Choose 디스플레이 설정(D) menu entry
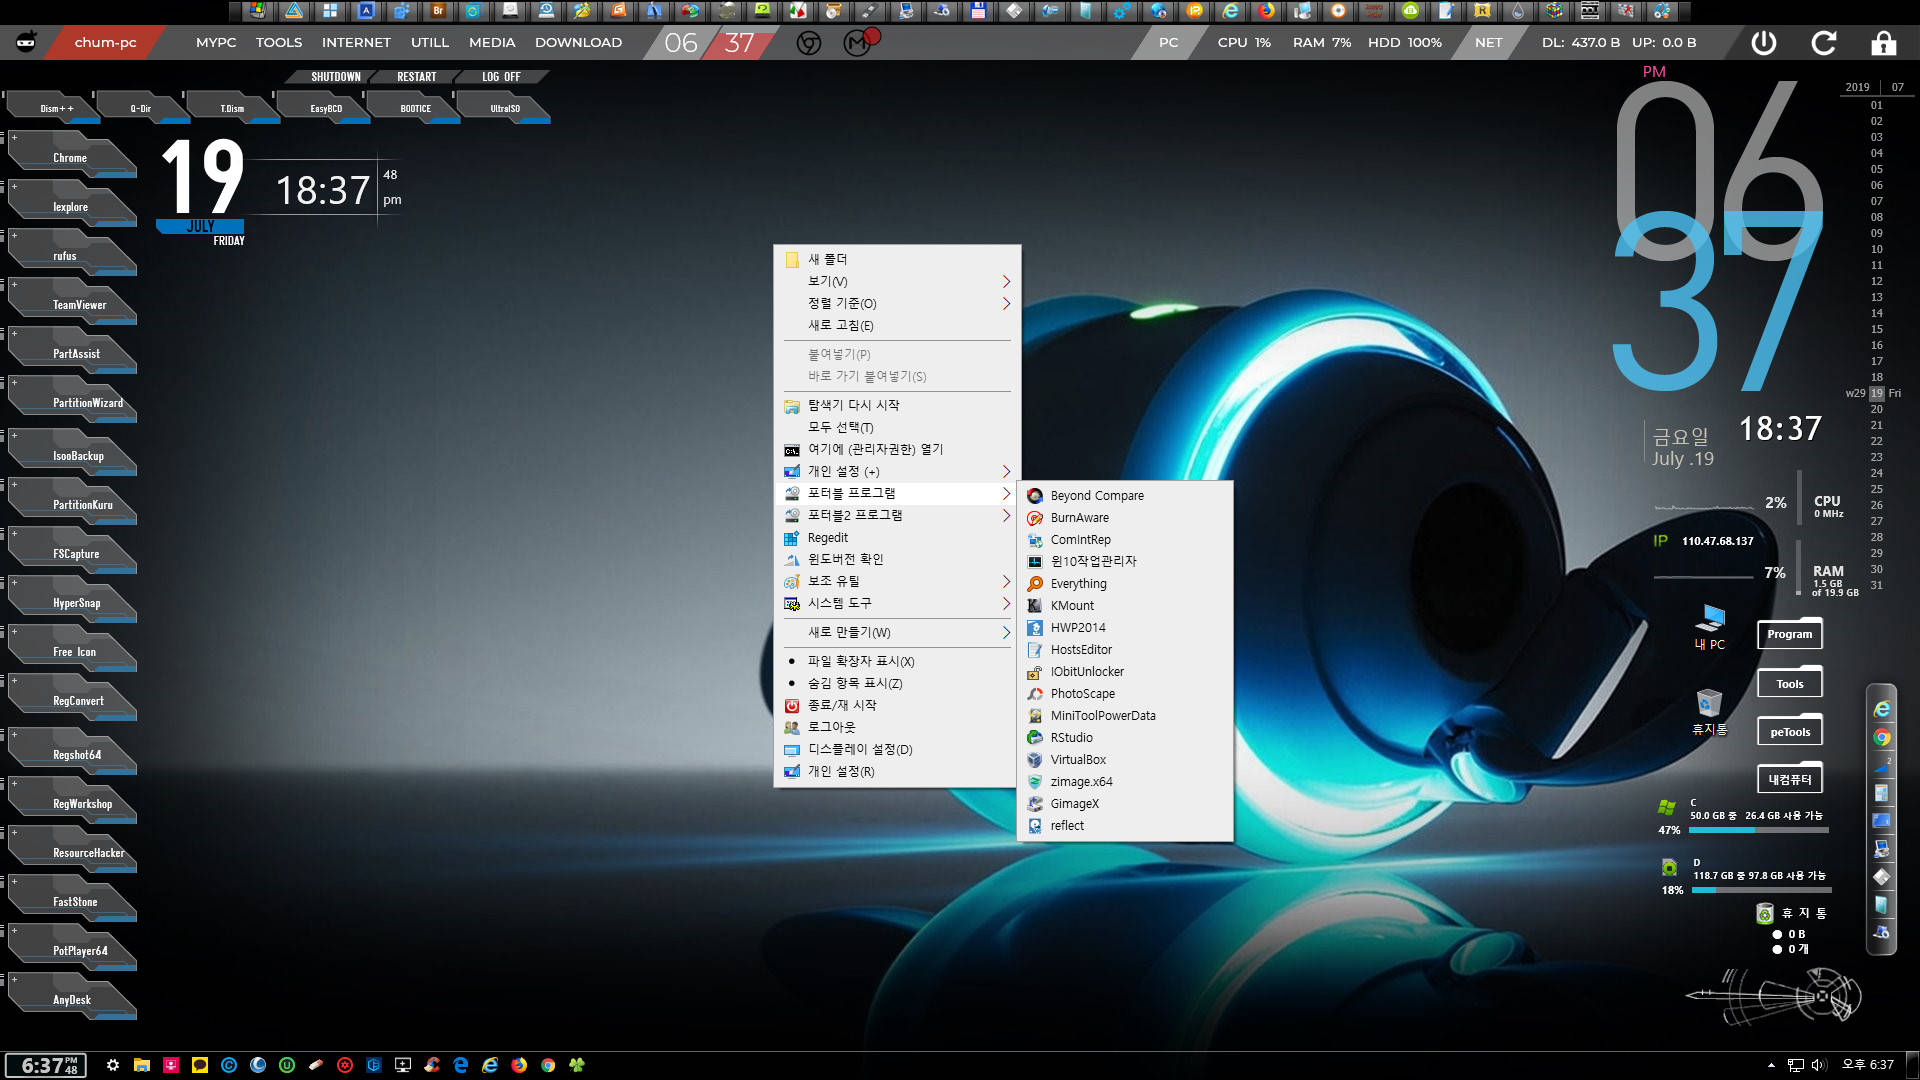1920x1080 pixels. pos(897,750)
